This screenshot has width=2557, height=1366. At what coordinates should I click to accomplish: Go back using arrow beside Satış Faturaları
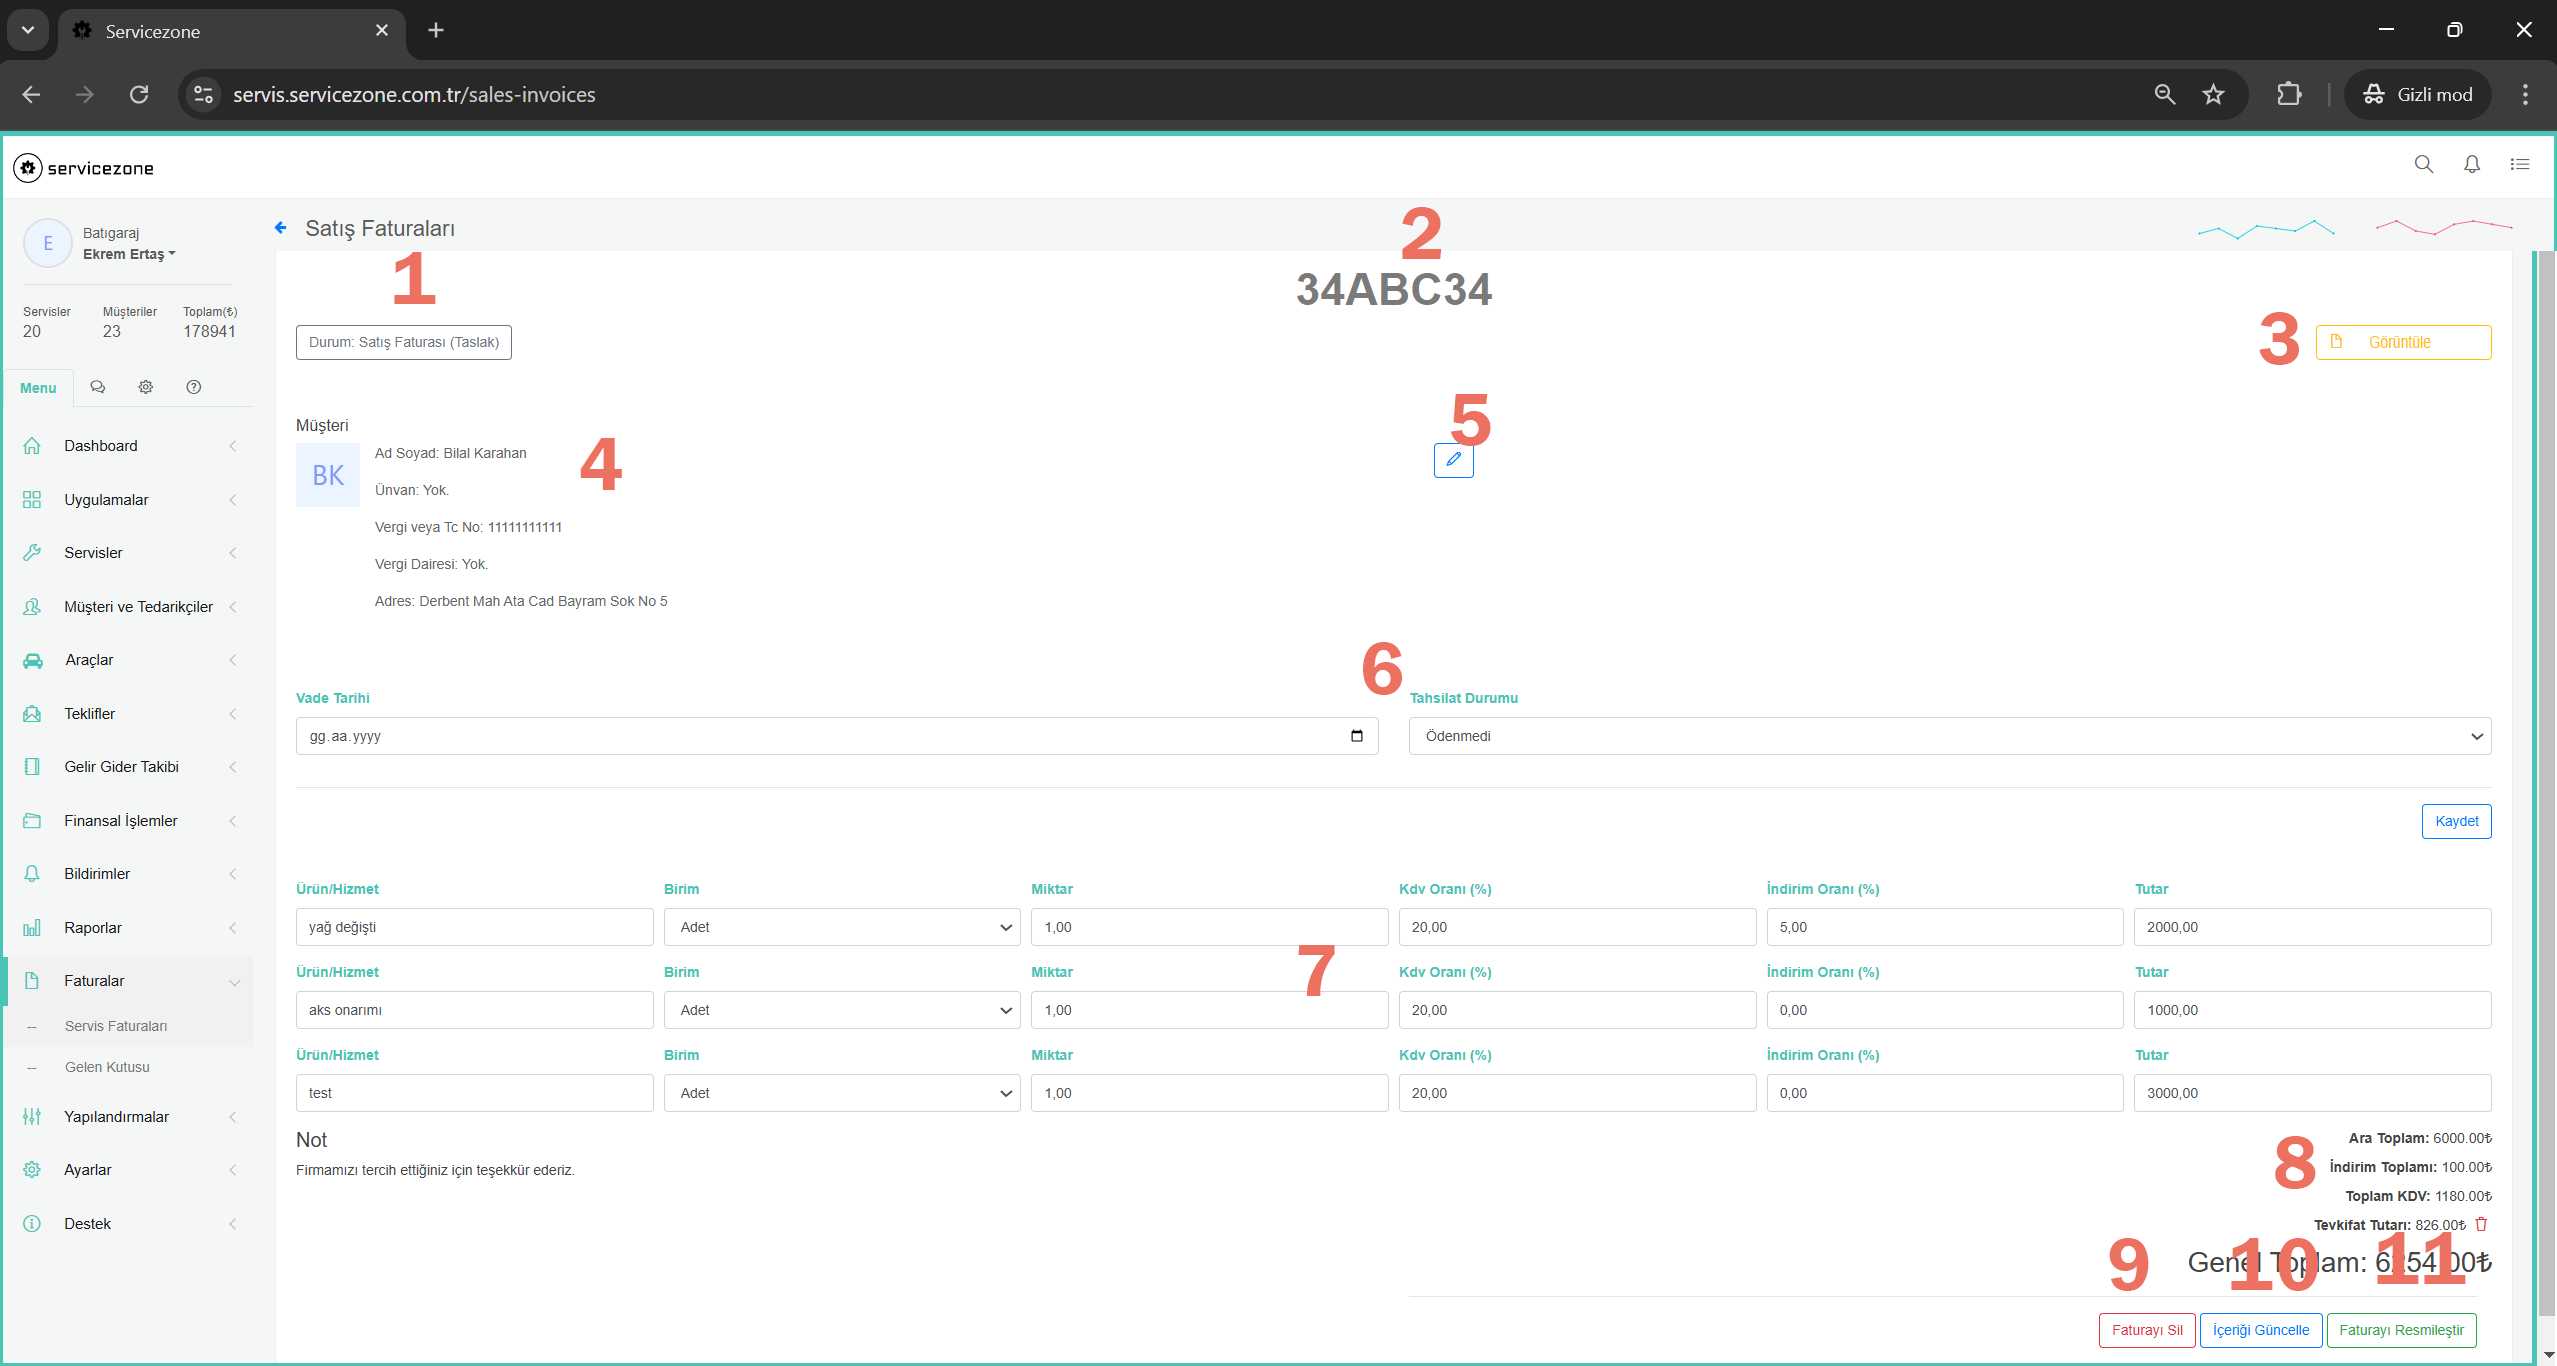coord(281,228)
